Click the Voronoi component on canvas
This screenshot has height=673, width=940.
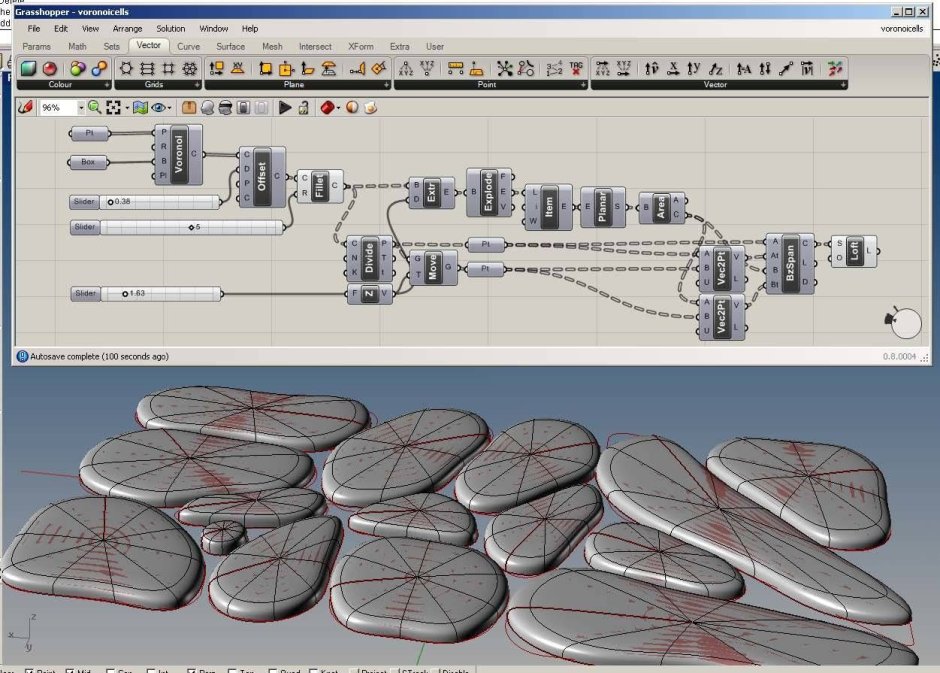coord(179,154)
